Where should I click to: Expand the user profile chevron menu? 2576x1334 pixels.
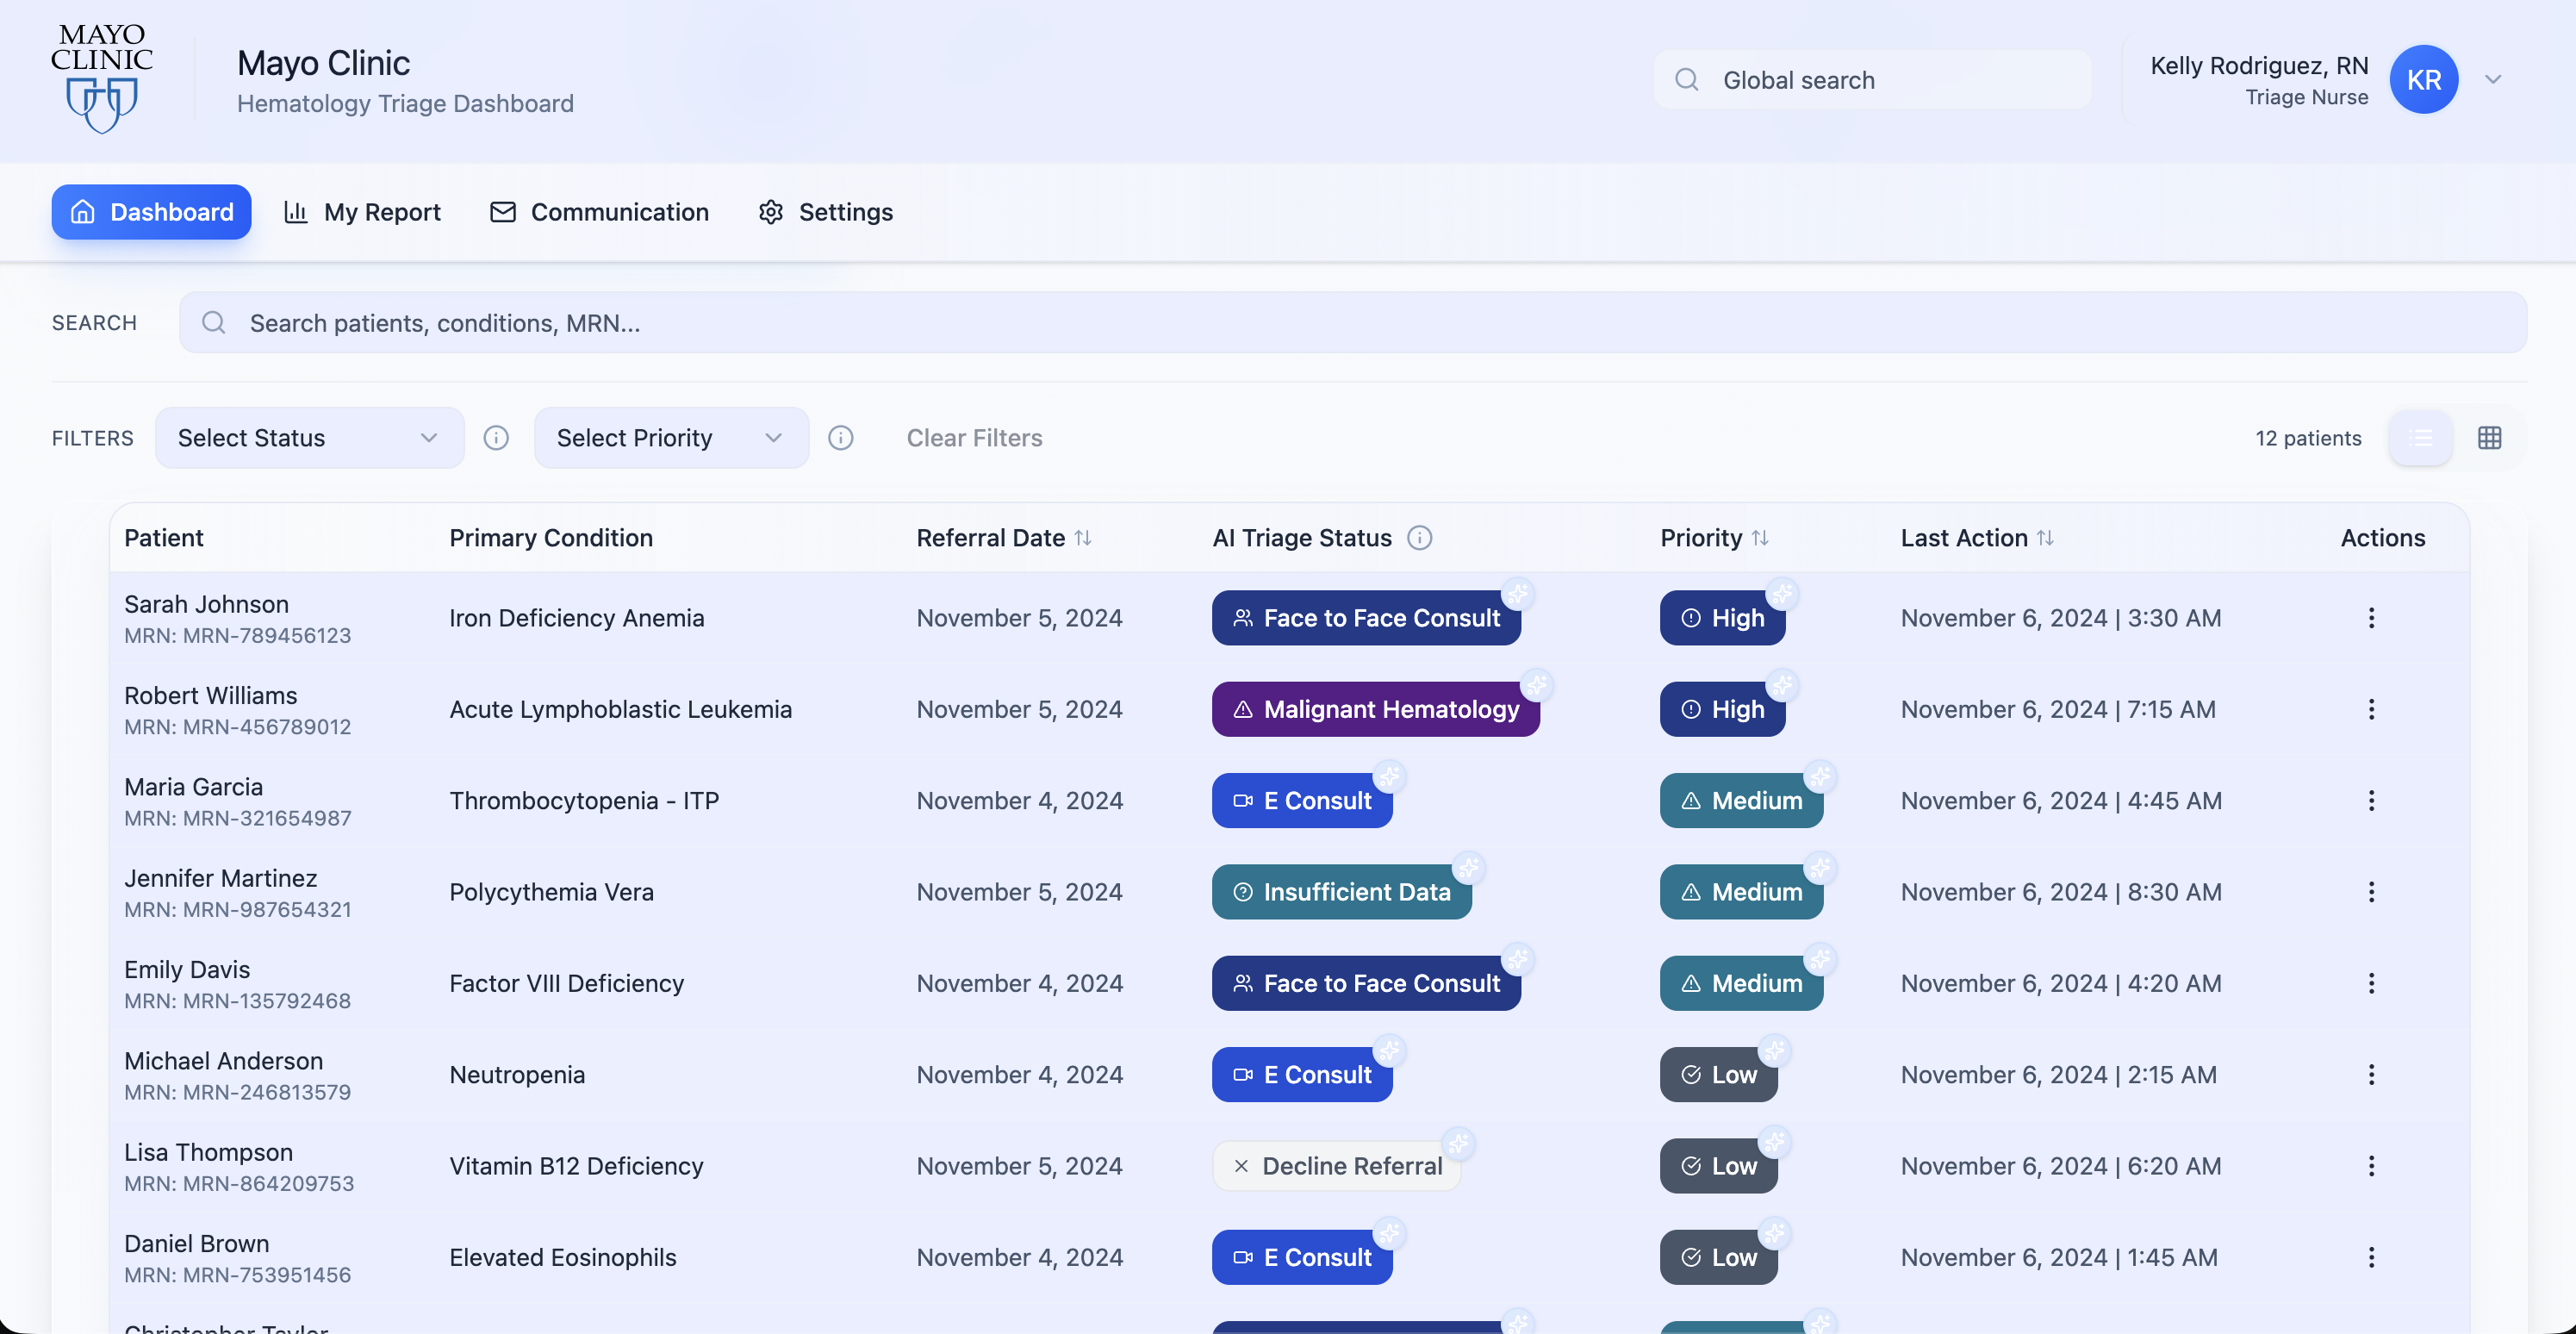(x=2493, y=80)
